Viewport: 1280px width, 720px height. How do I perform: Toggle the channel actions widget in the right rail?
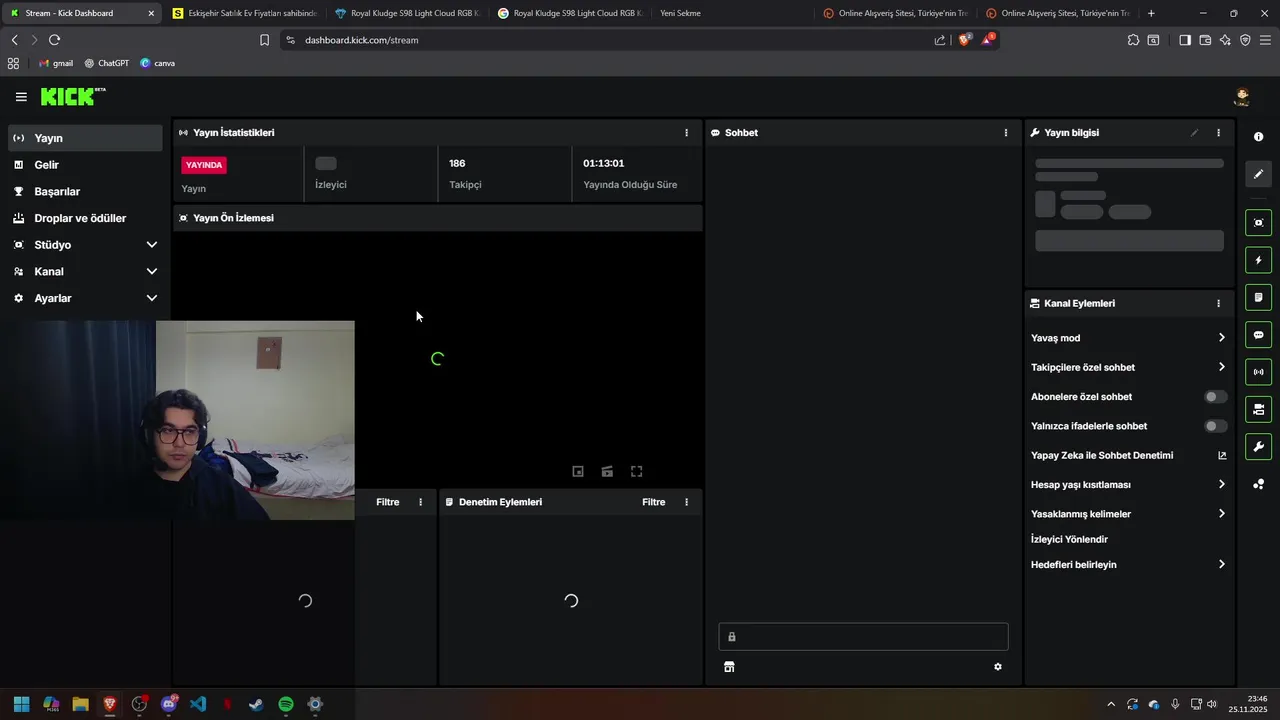point(1259,409)
